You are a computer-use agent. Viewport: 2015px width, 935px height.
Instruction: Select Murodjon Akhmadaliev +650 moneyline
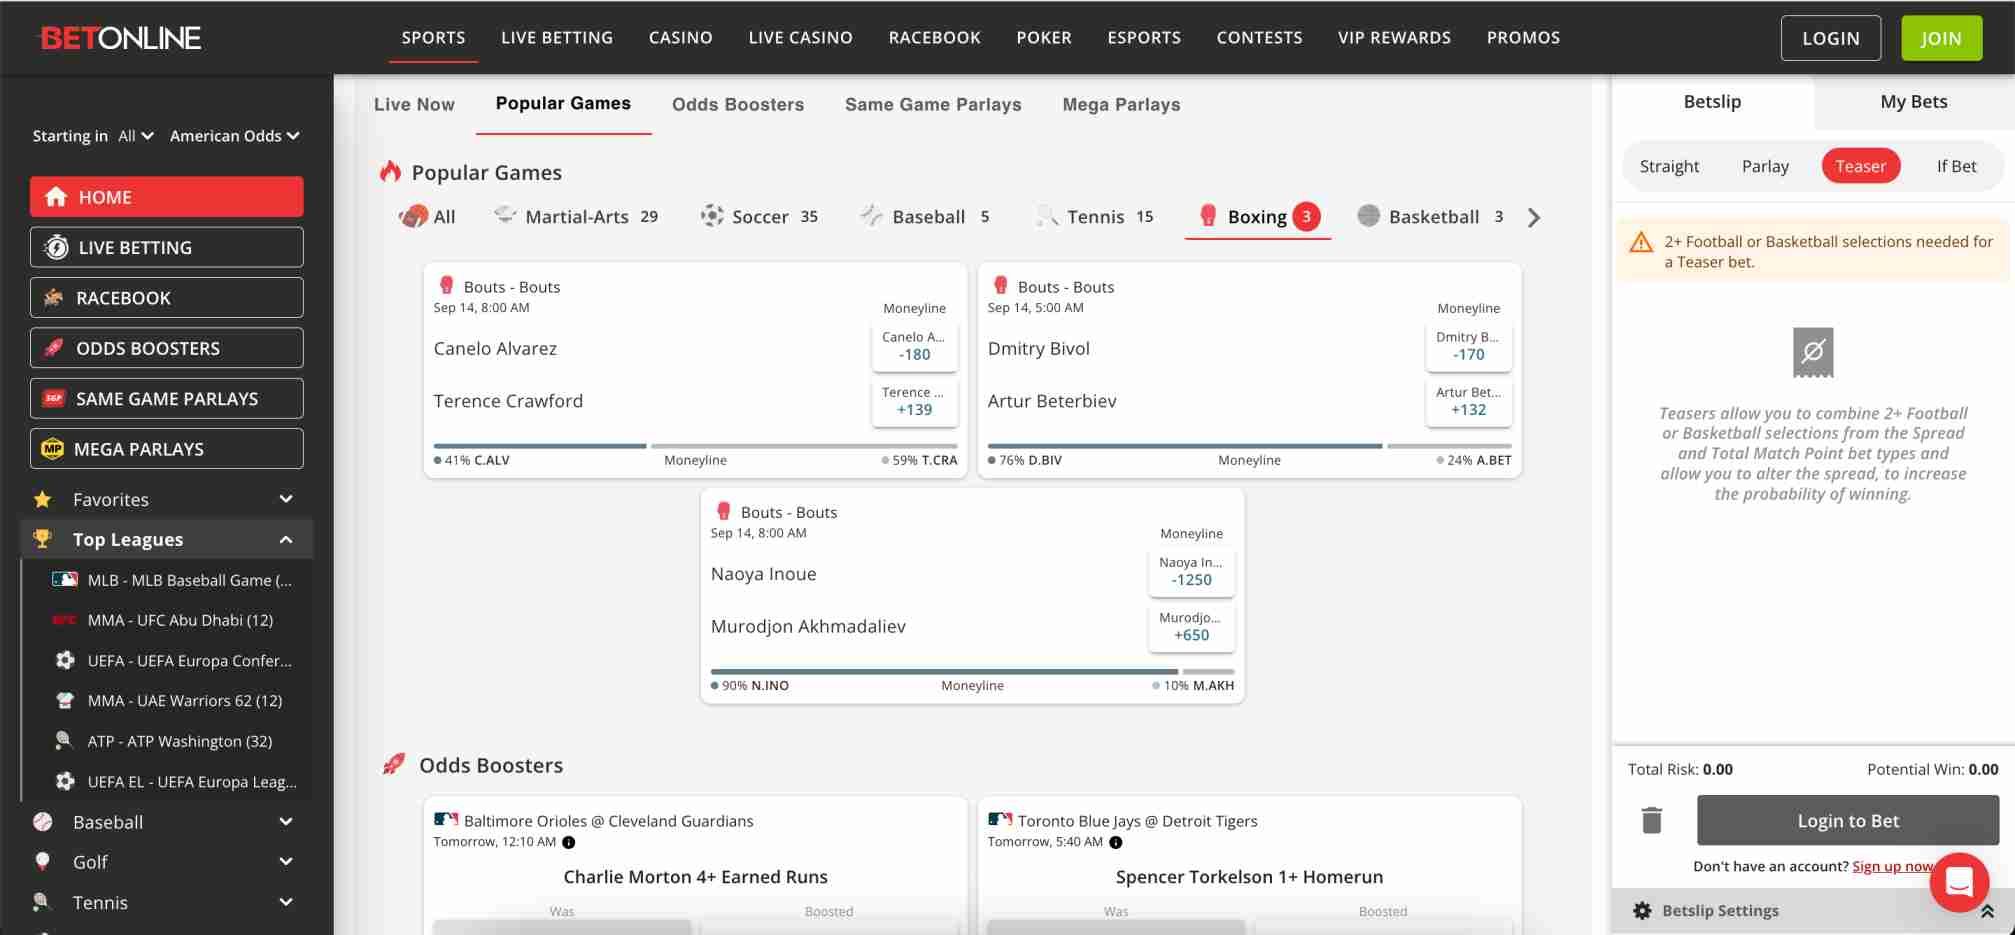pos(1191,626)
